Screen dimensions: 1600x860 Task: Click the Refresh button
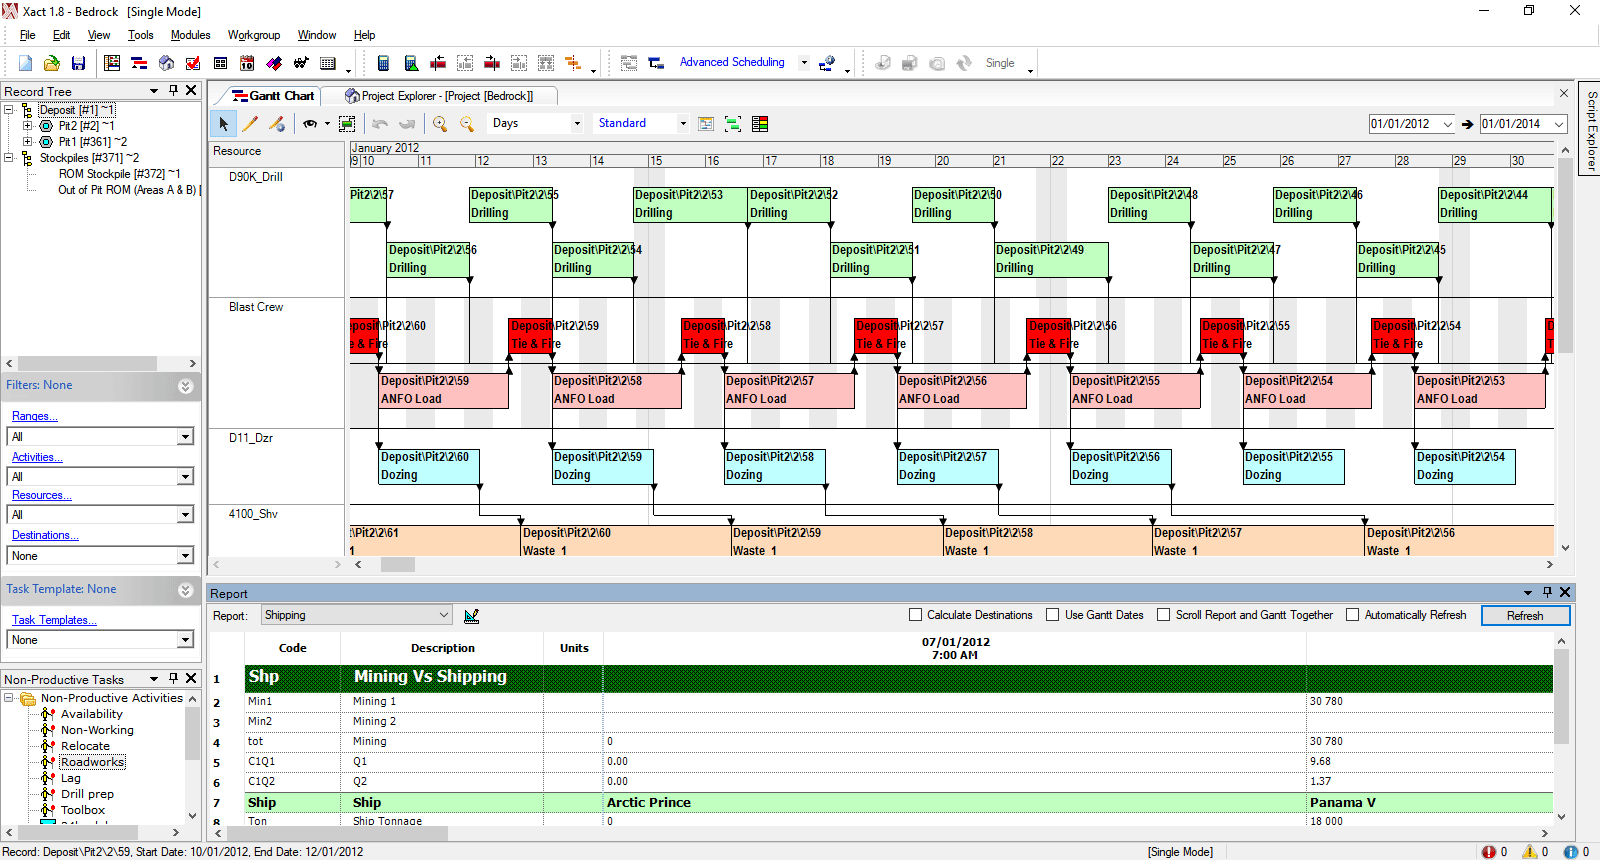pyautogui.click(x=1524, y=616)
